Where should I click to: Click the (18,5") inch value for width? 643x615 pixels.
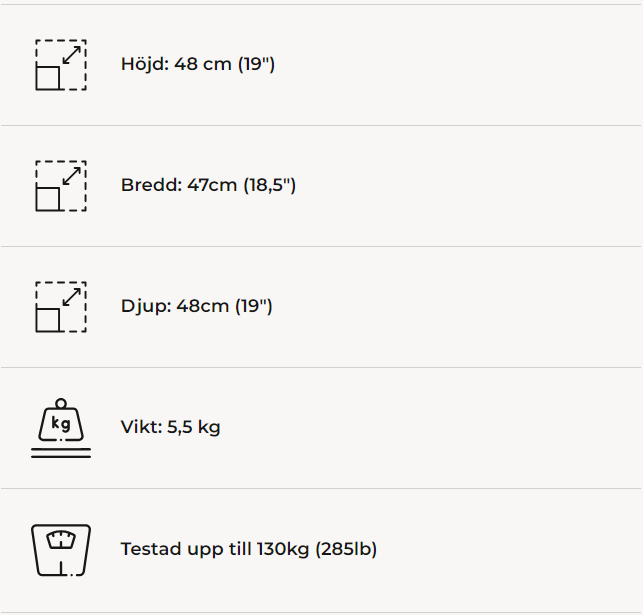[x=269, y=186]
